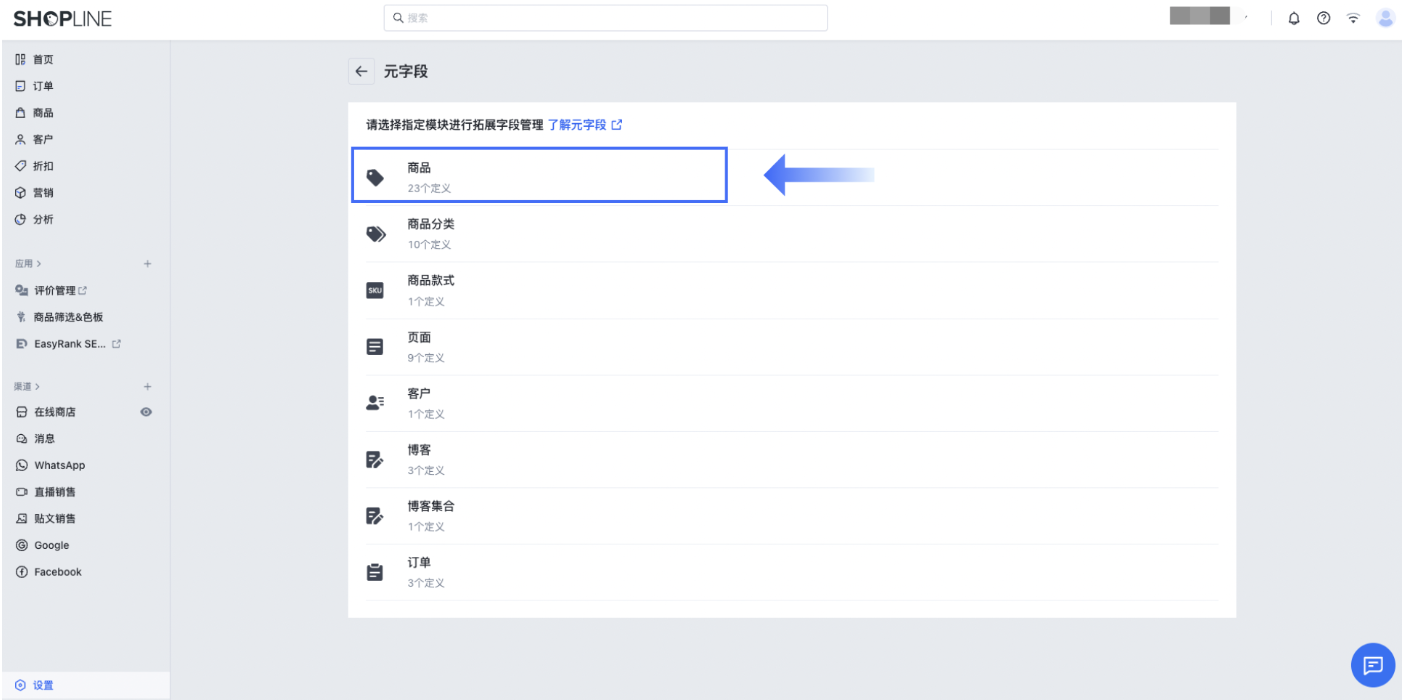
Task: Click the 营销 cube icon
Action: (21, 193)
